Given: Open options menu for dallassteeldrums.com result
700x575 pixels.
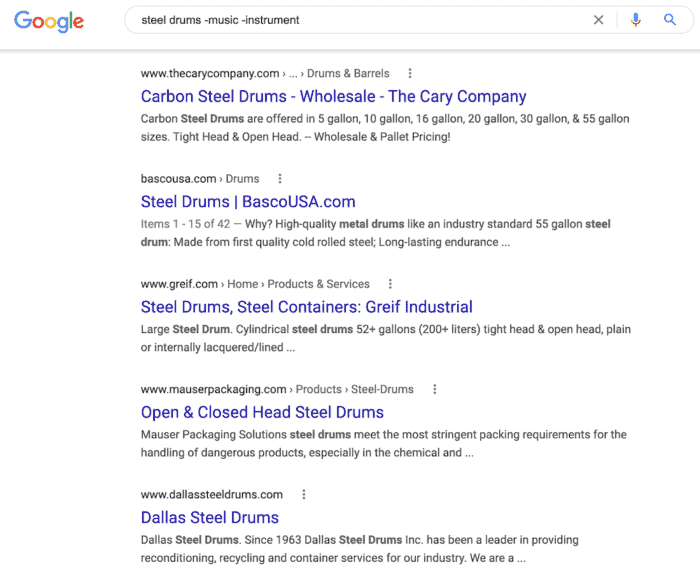Looking at the screenshot, I should pyautogui.click(x=304, y=495).
